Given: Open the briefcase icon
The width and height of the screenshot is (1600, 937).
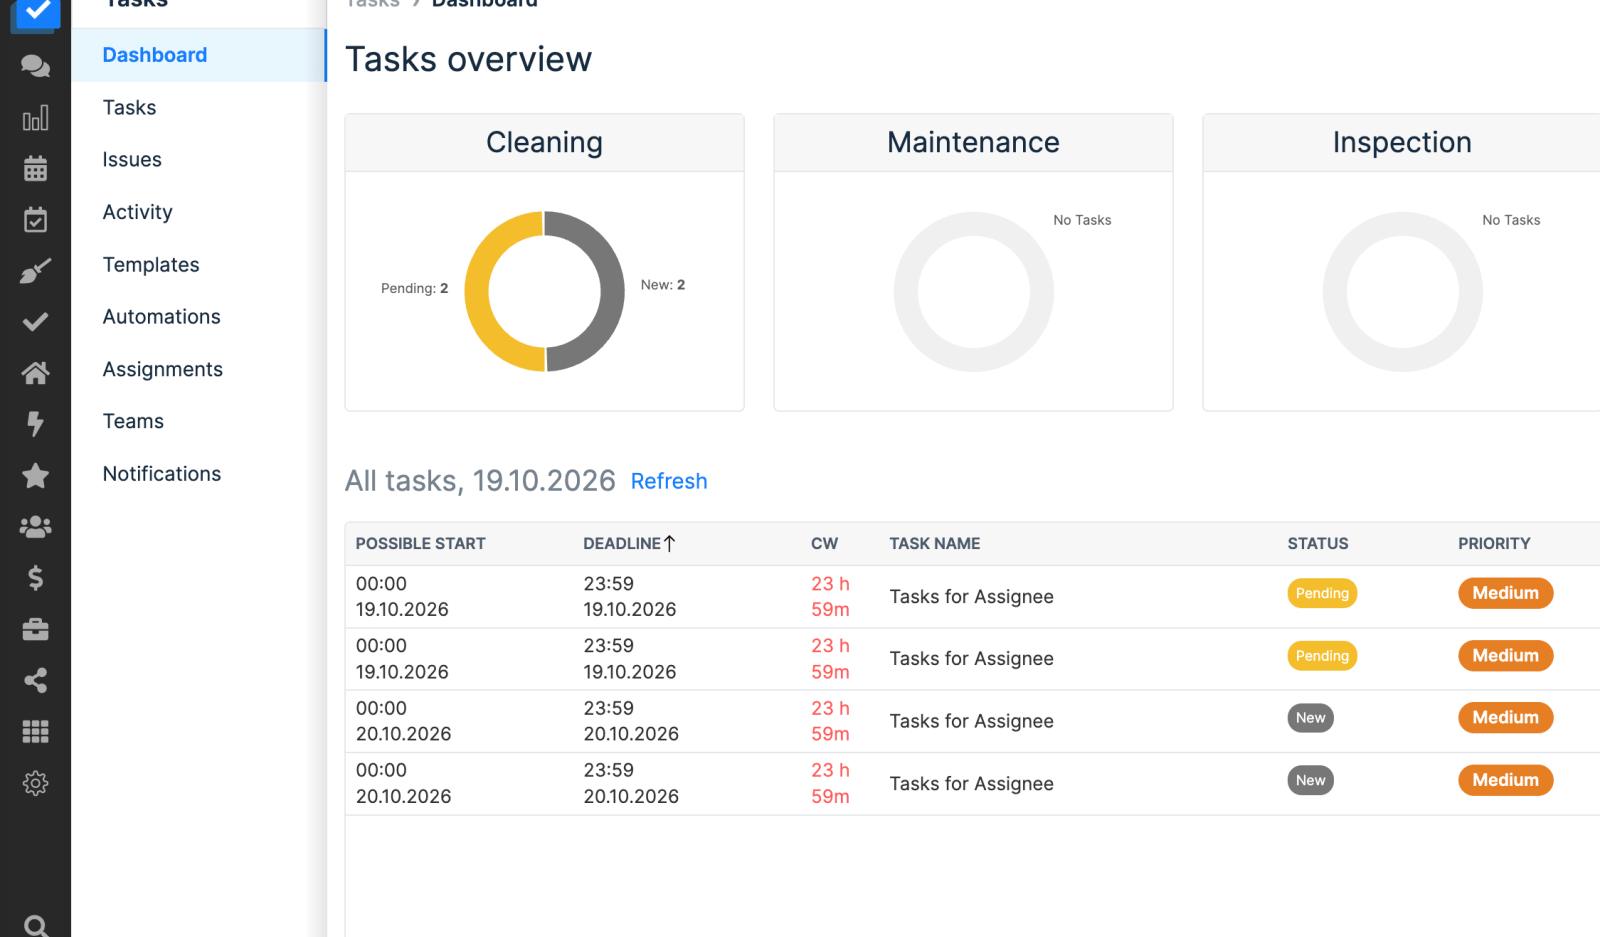Looking at the screenshot, I should coord(35,629).
